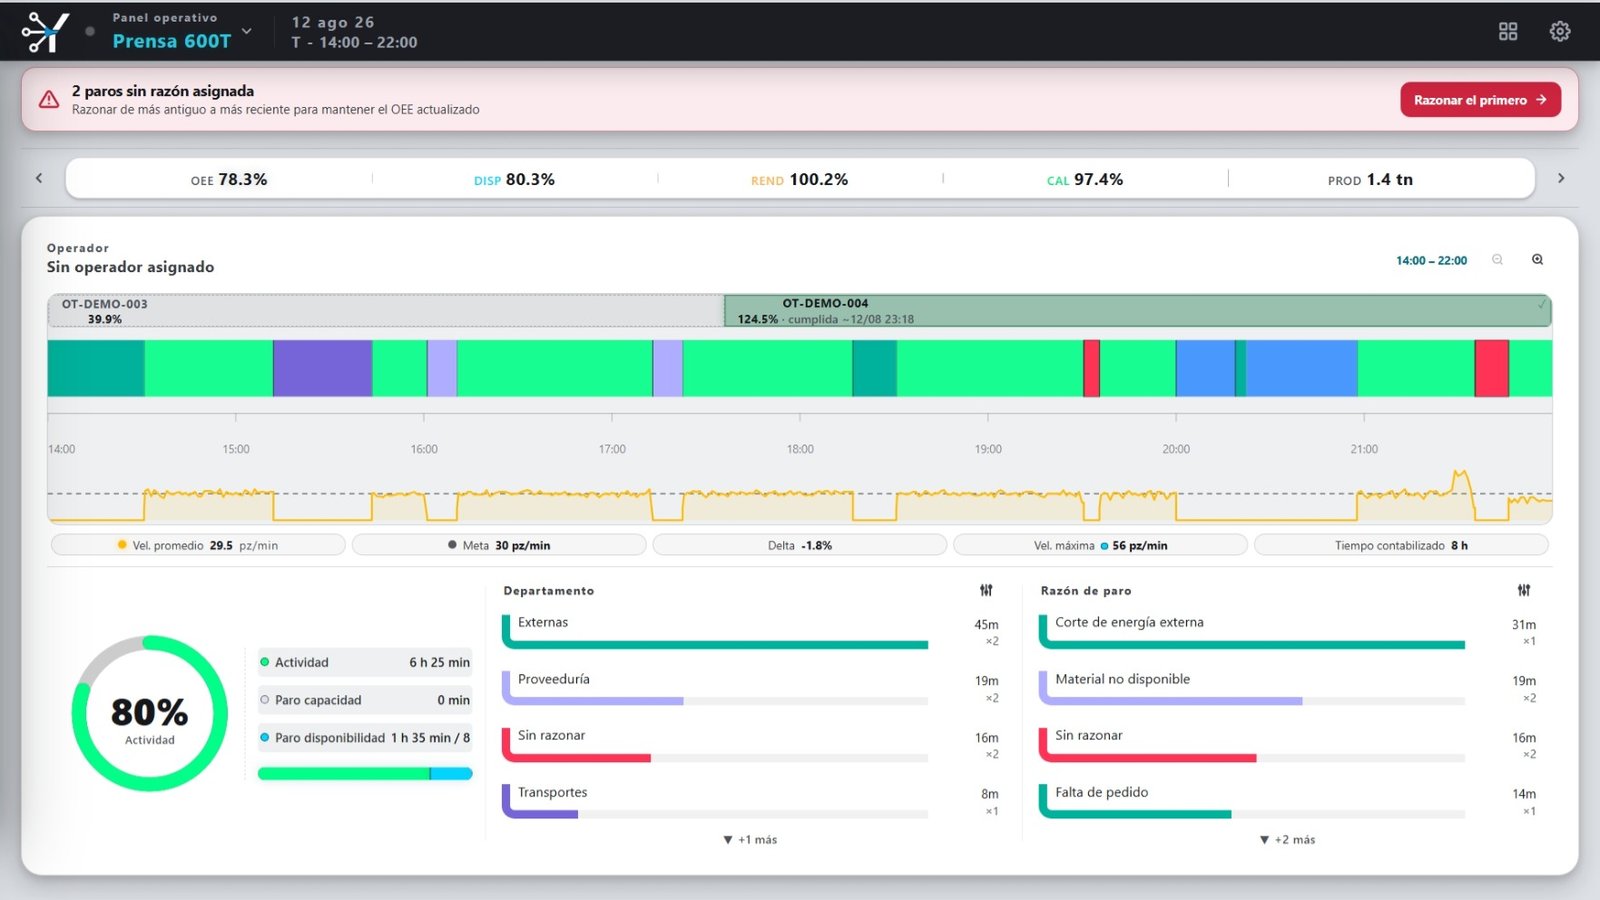Select Sin razonar row under Departamento
1600x900 pixels.
(751, 745)
